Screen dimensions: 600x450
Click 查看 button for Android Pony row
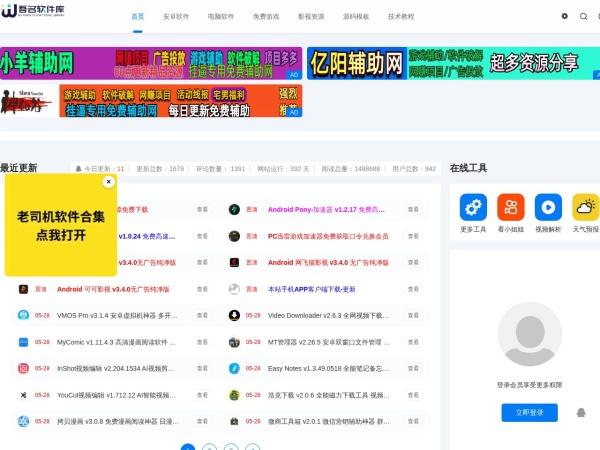[413, 209]
